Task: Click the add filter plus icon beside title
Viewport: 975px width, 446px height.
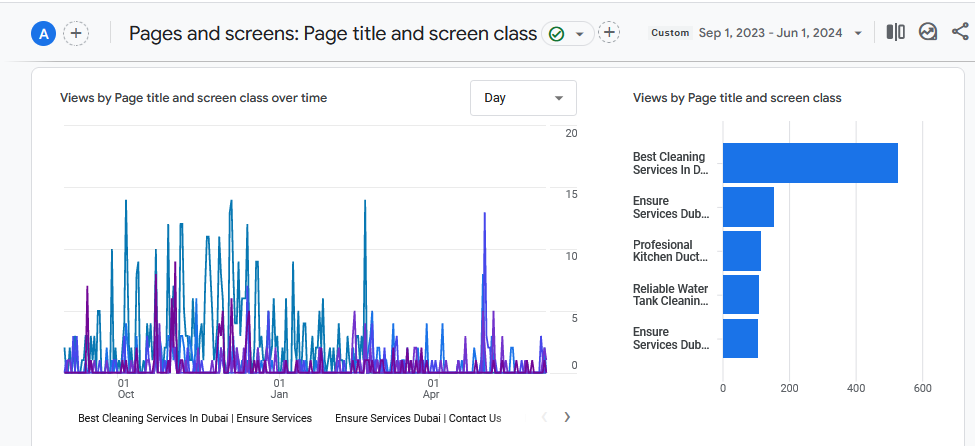Action: click(x=609, y=33)
